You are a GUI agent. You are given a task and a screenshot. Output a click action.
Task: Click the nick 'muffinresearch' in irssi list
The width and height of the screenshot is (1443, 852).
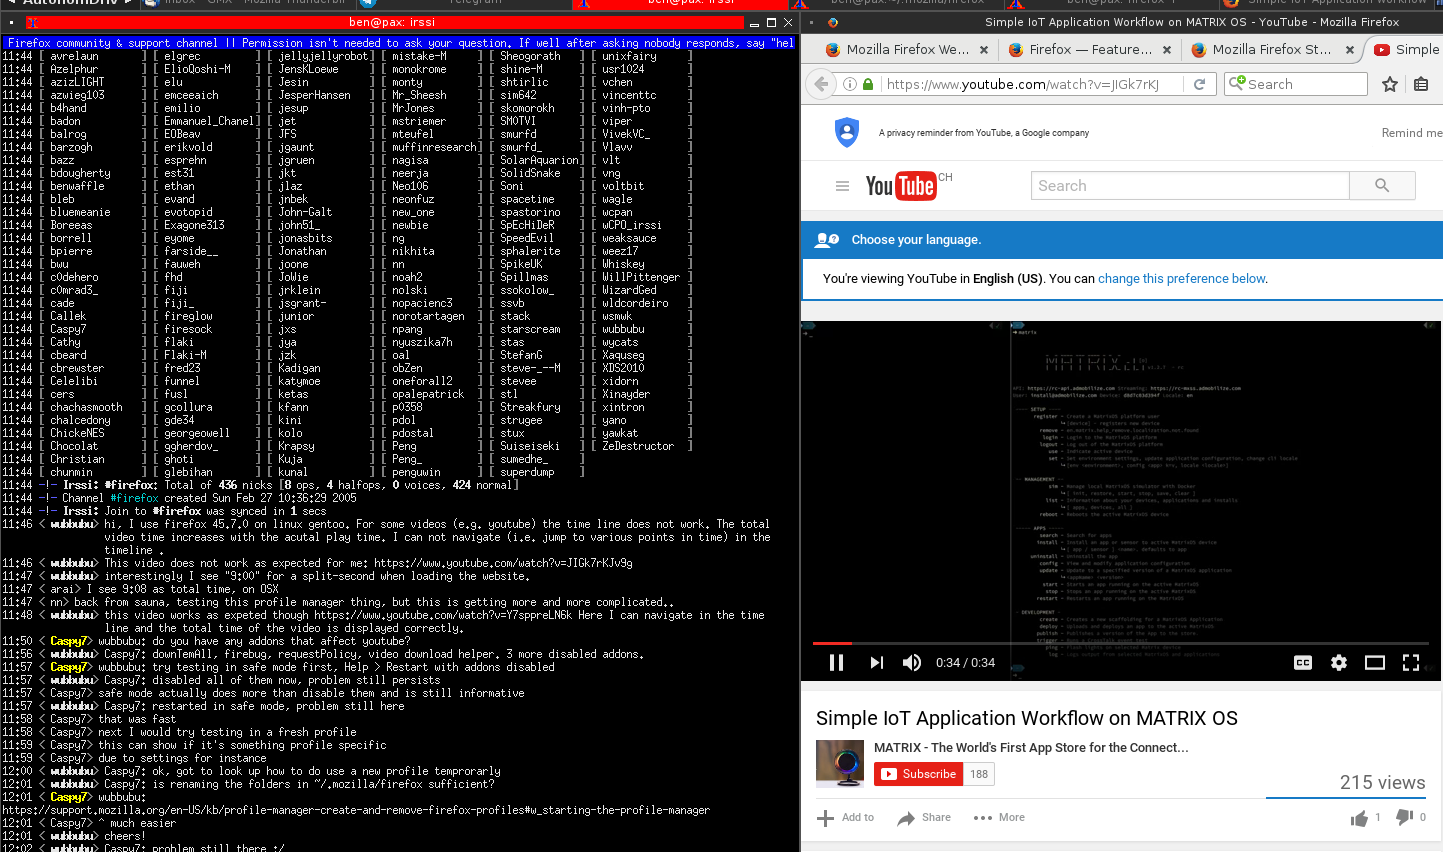pos(435,148)
